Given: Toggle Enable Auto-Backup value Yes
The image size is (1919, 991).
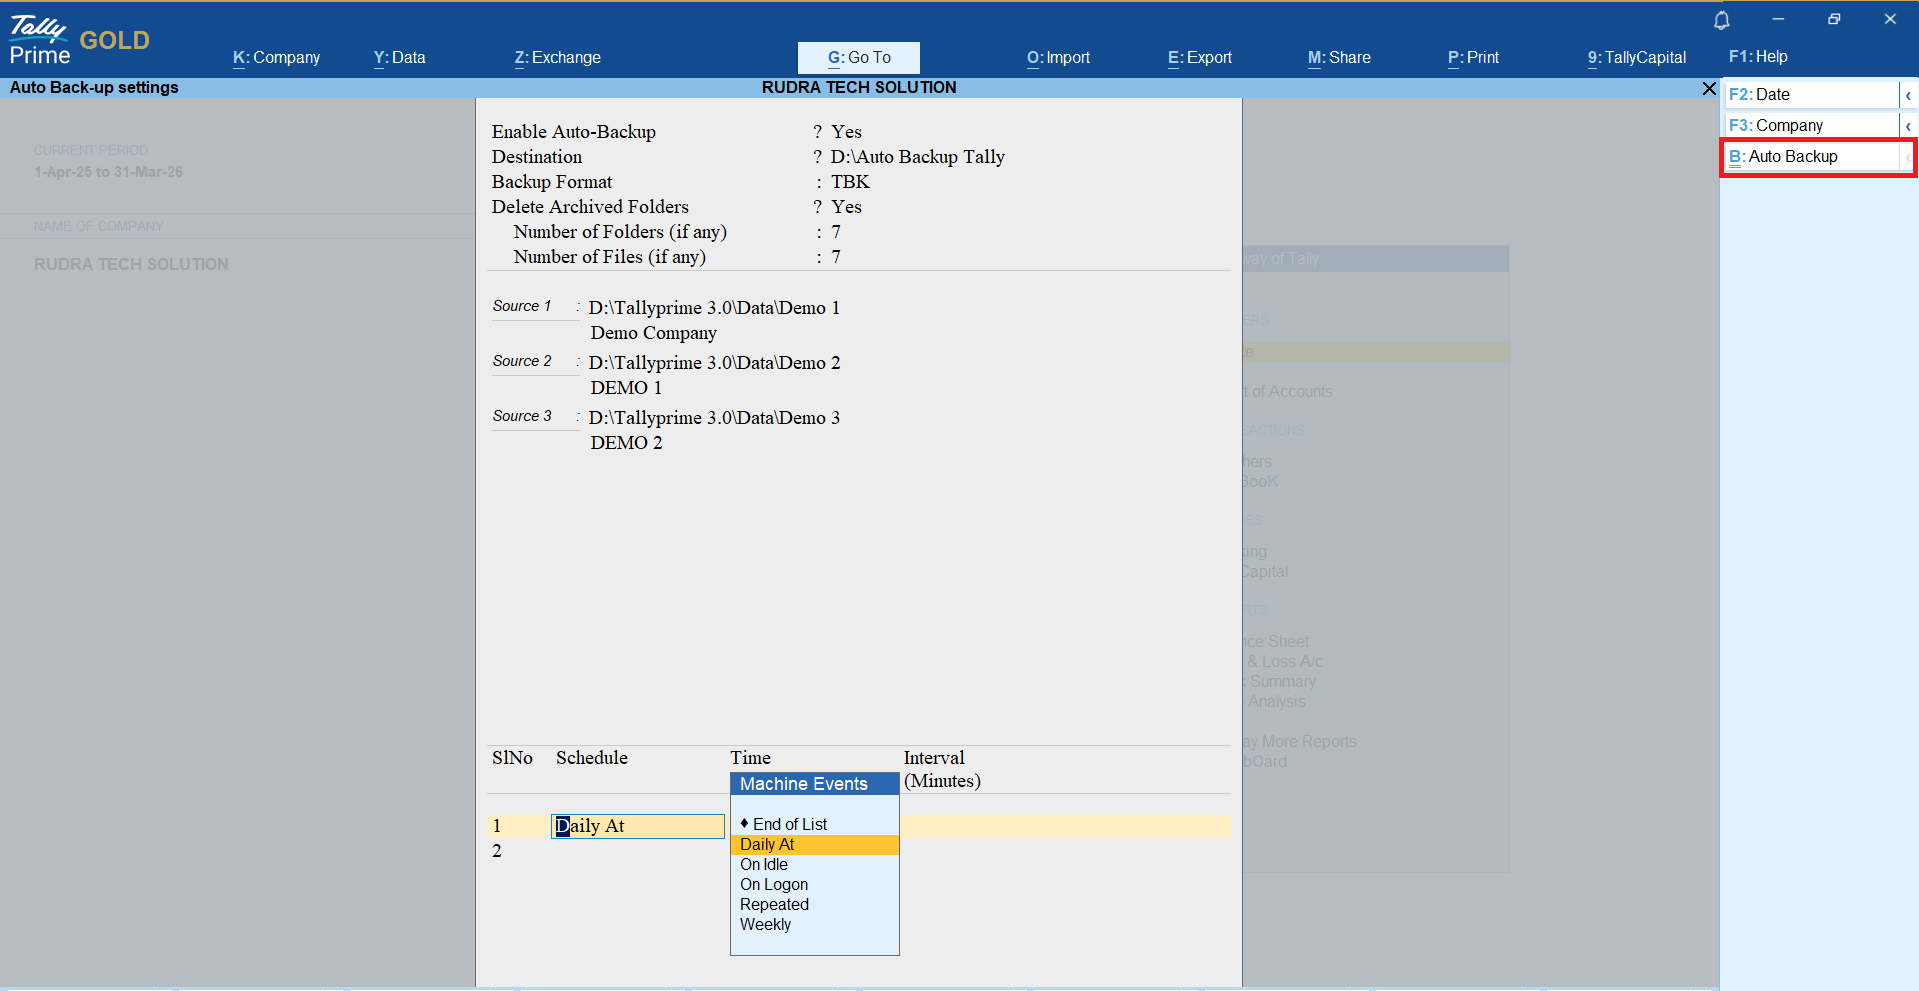Looking at the screenshot, I should tap(846, 132).
